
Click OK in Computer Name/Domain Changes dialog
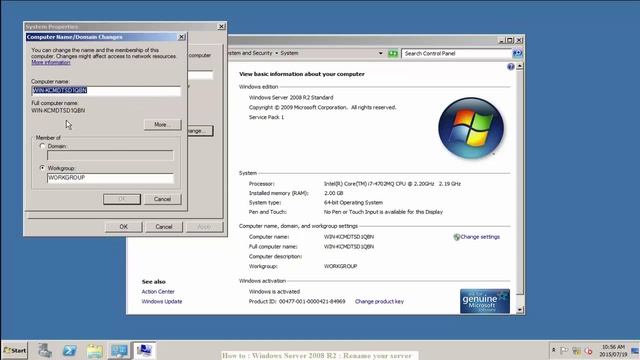pyautogui.click(x=122, y=199)
